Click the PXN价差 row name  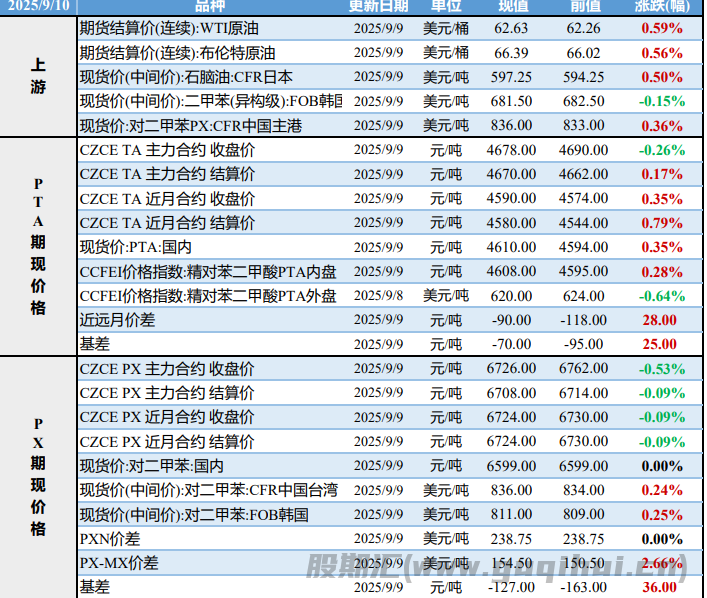tap(110, 538)
